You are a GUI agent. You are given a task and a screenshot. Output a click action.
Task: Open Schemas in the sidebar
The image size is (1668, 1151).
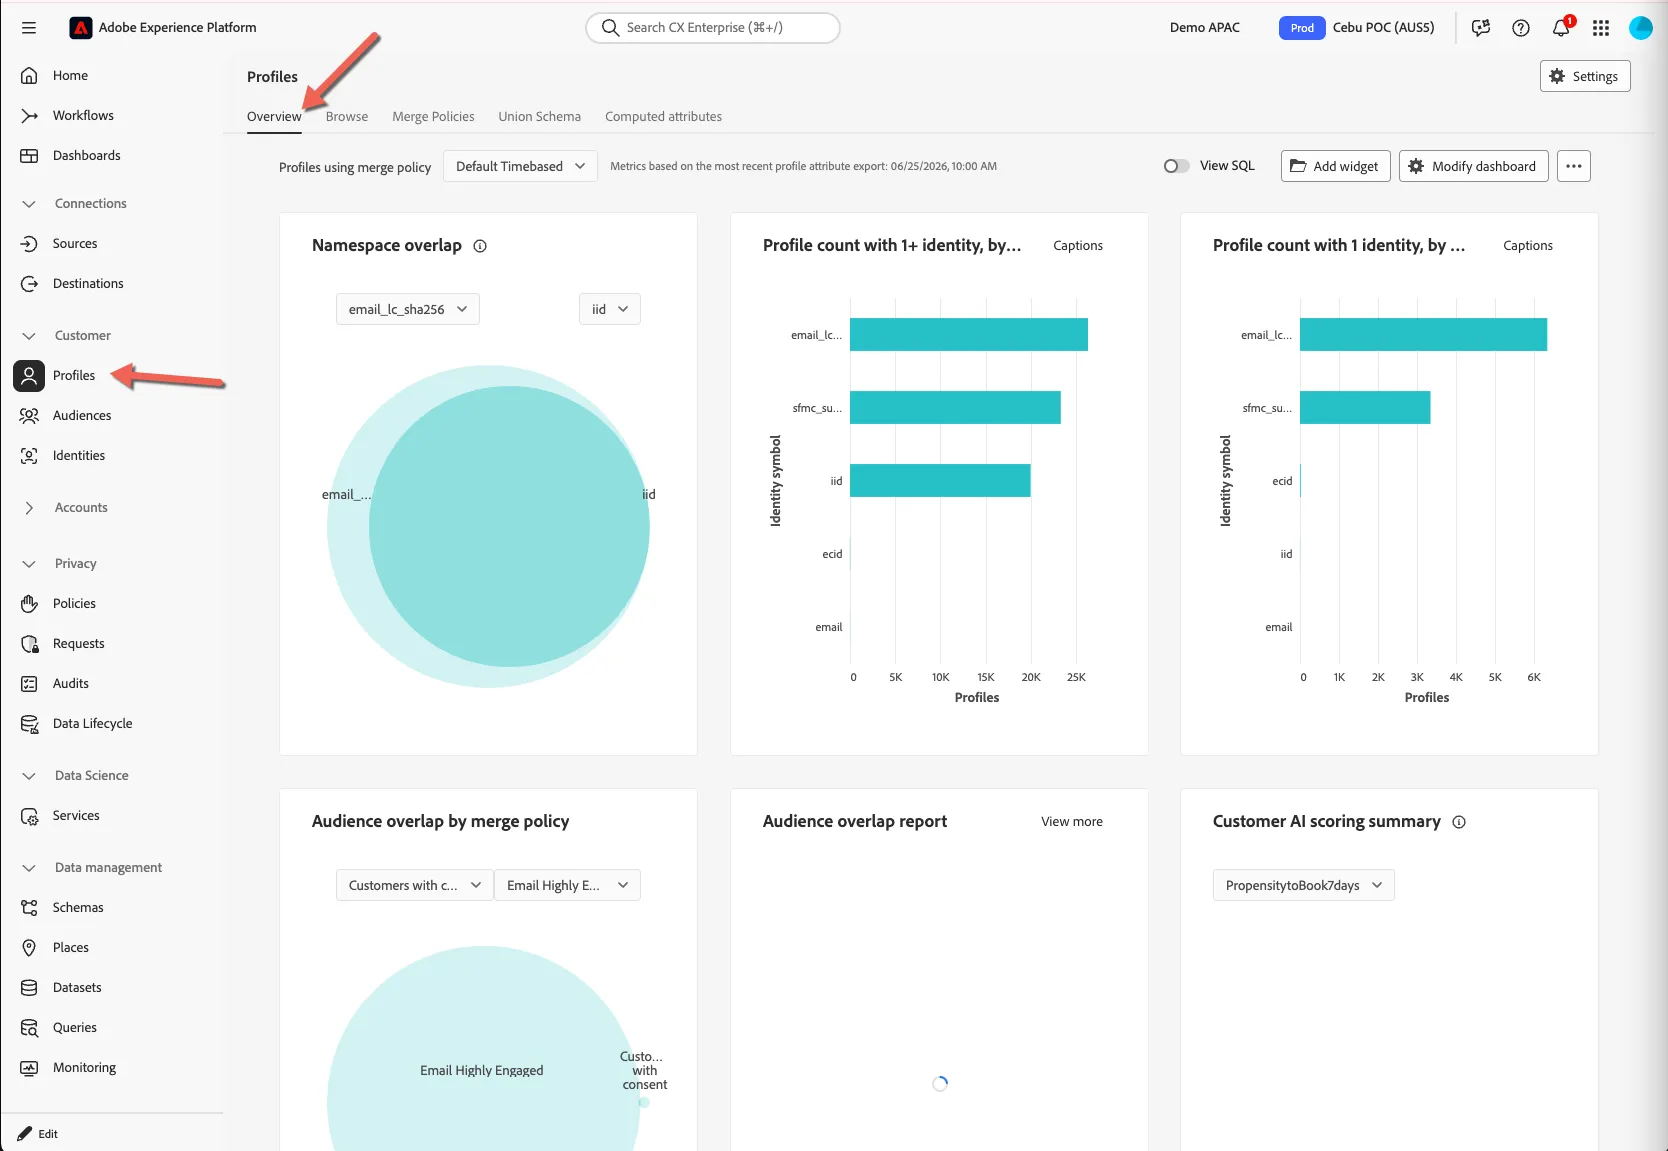pyautogui.click(x=78, y=908)
